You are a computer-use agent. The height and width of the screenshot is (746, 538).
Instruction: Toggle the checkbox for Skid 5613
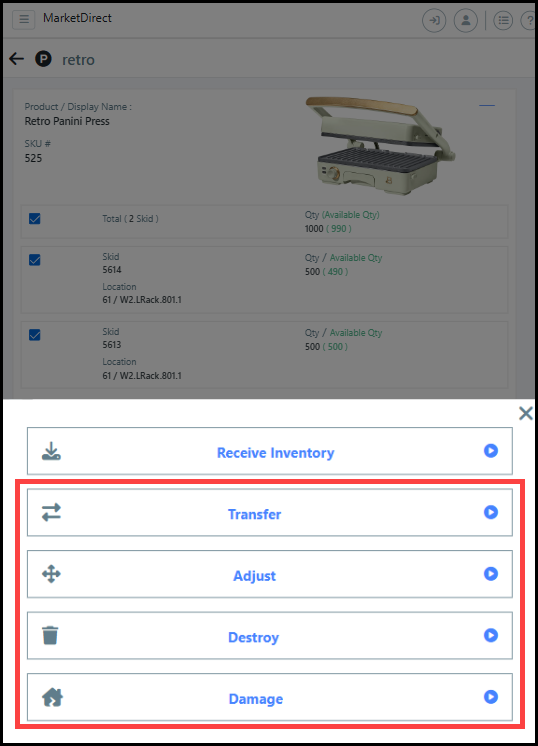tap(35, 335)
